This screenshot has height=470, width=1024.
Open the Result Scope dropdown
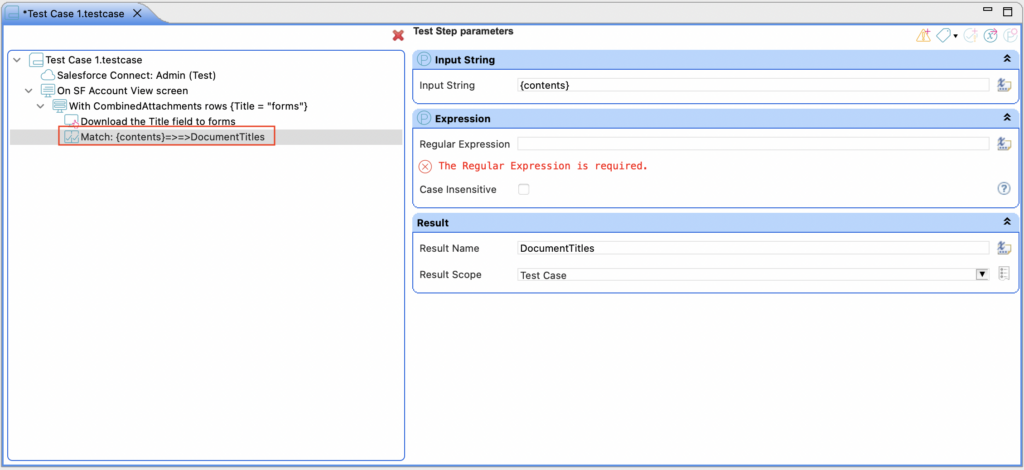[x=982, y=275]
